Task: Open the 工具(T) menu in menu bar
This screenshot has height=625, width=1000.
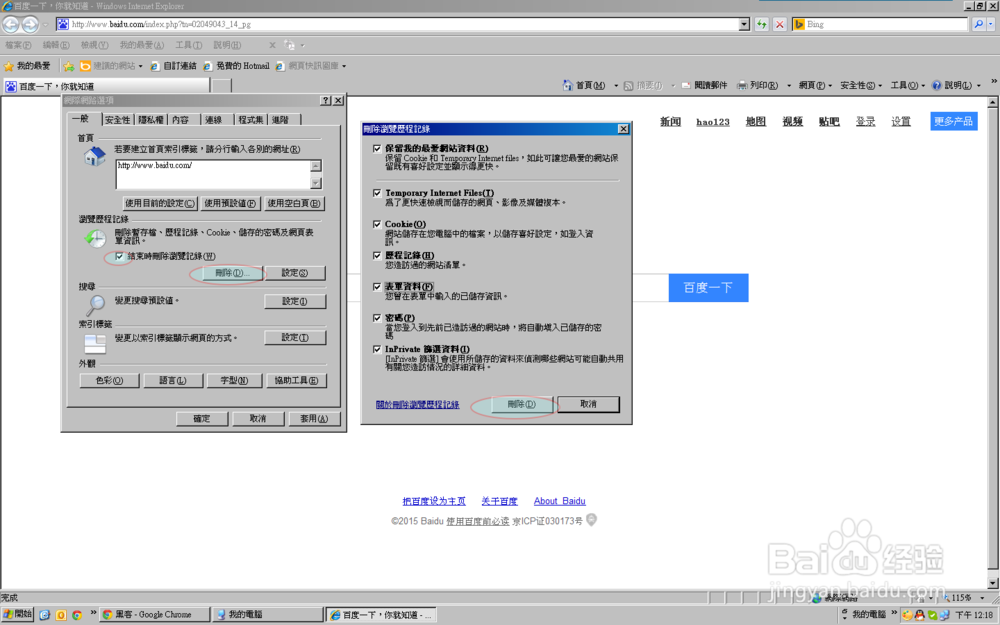Action: [x=189, y=45]
